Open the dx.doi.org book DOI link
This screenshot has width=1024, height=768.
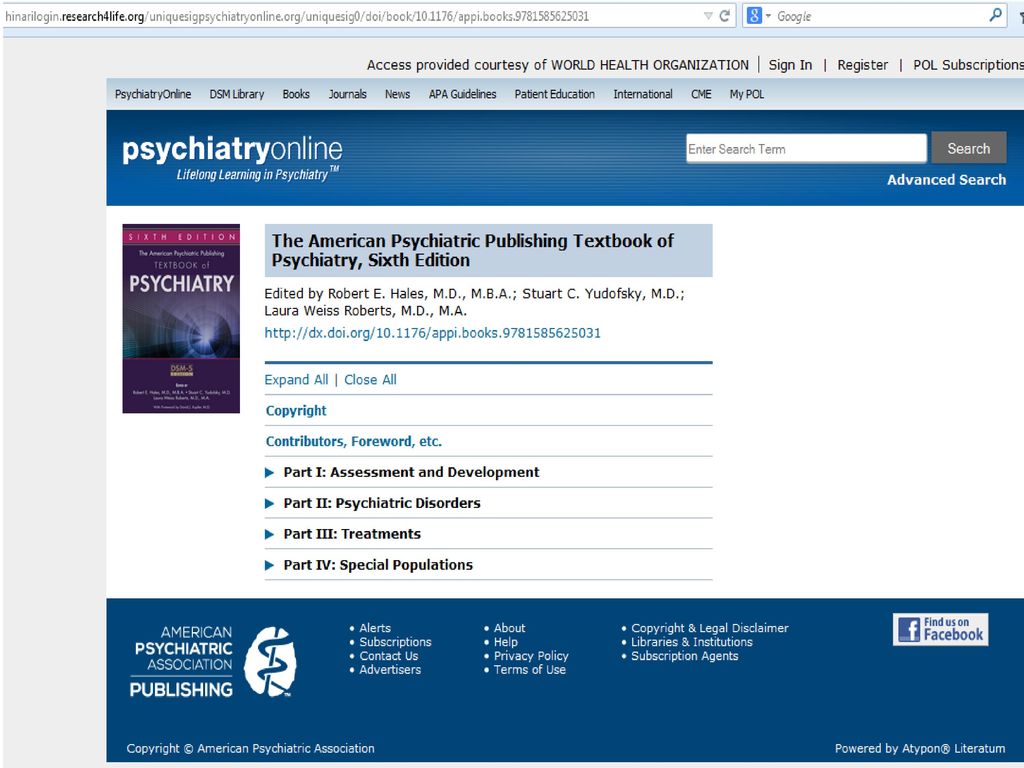432,333
